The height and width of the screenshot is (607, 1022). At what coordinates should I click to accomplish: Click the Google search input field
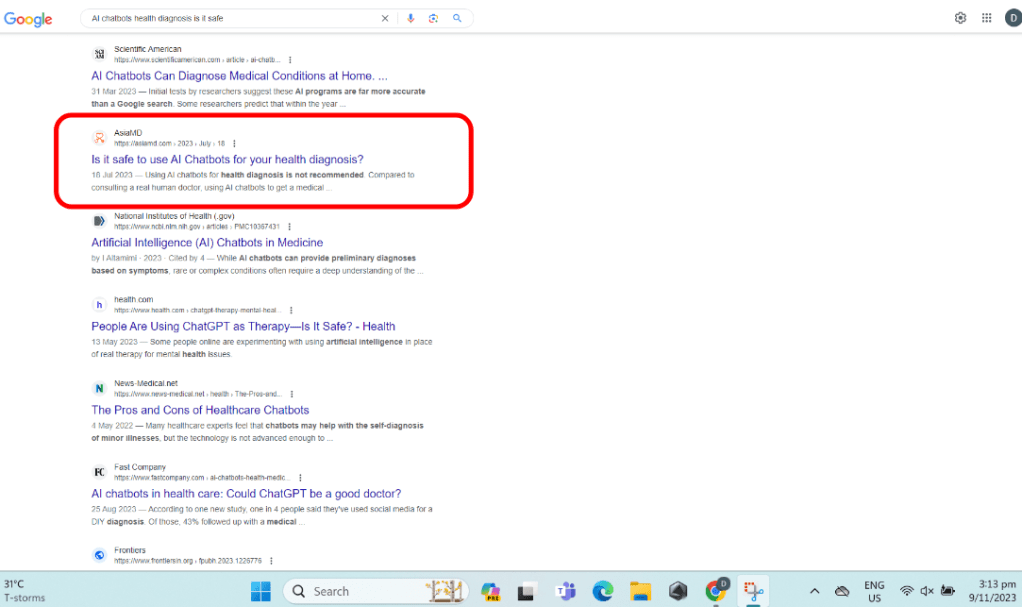[230, 18]
